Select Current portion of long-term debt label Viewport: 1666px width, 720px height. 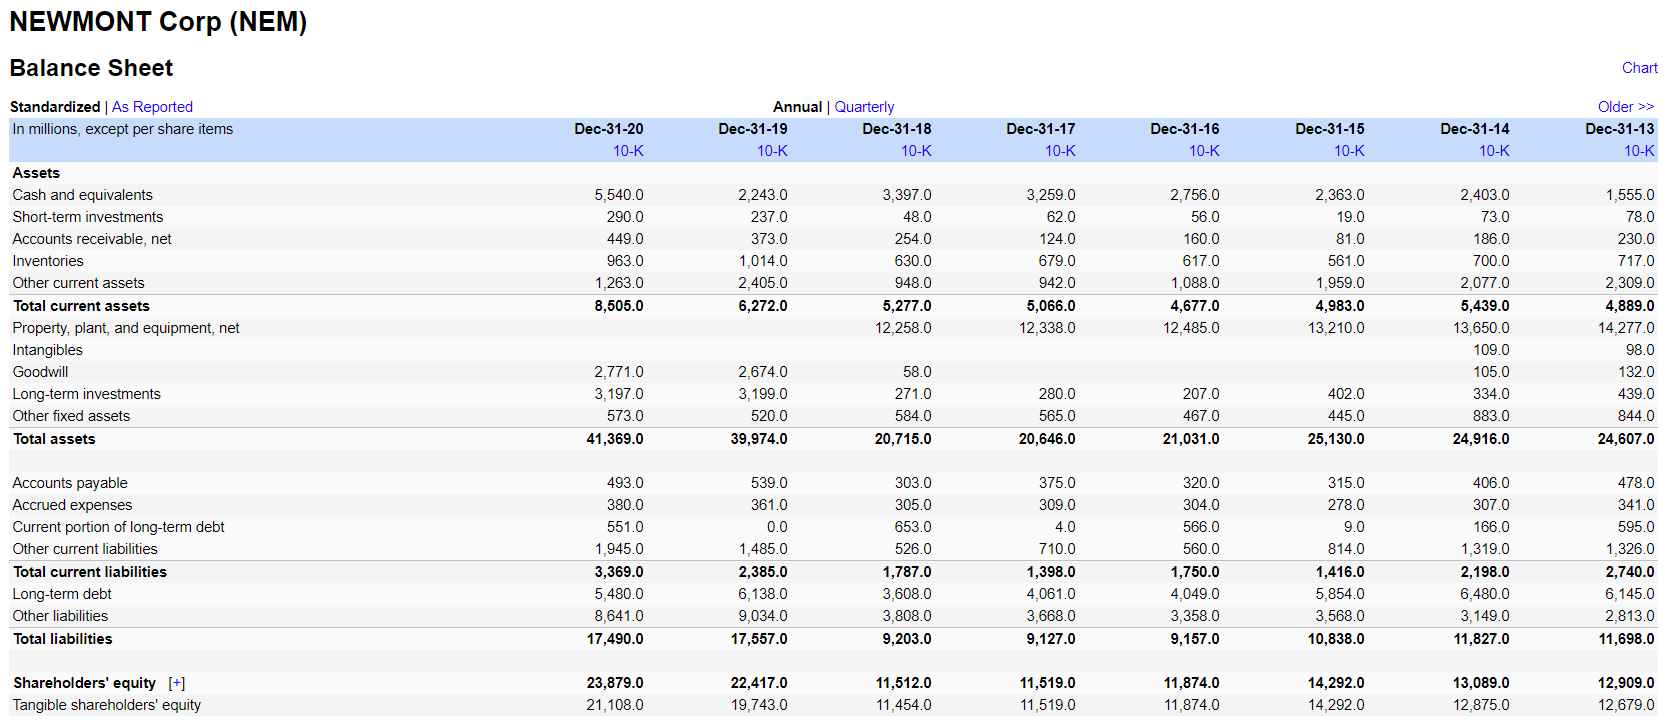pyautogui.click(x=118, y=527)
